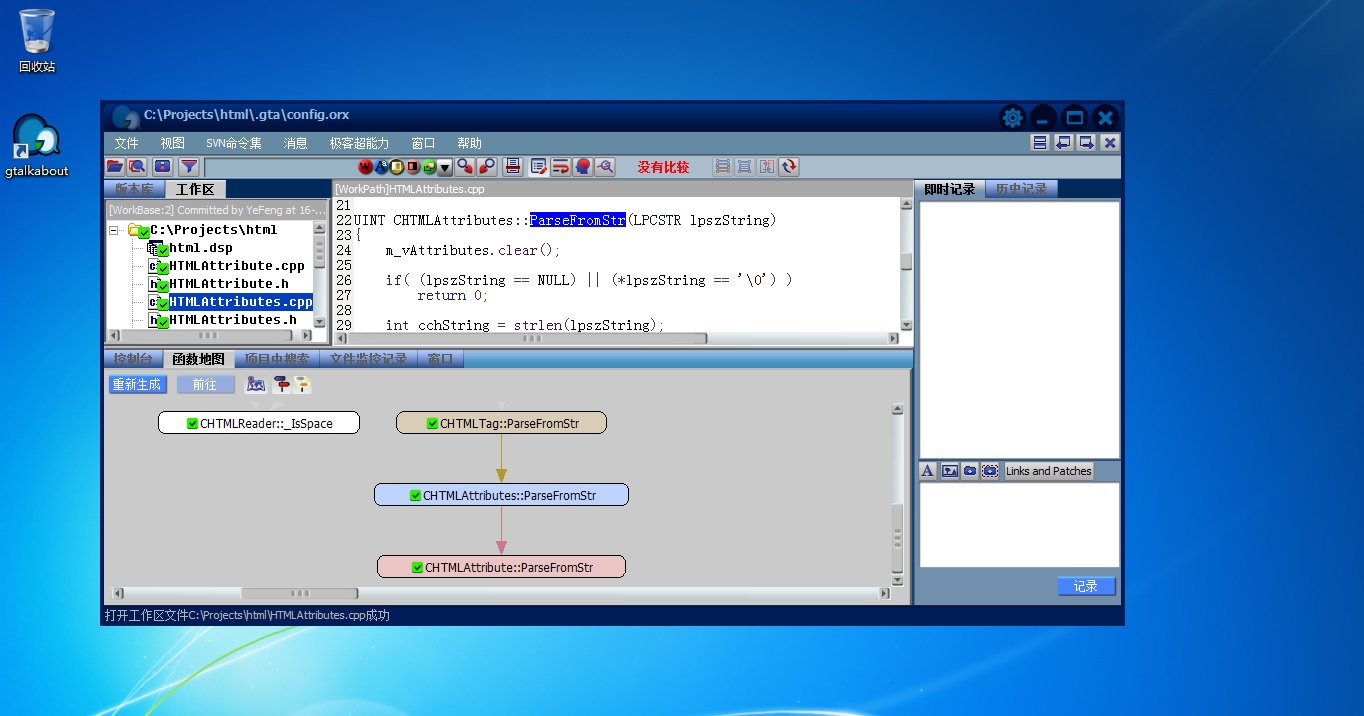Open the 窗口 menu in the menu bar
1364x716 pixels.
tap(424, 143)
